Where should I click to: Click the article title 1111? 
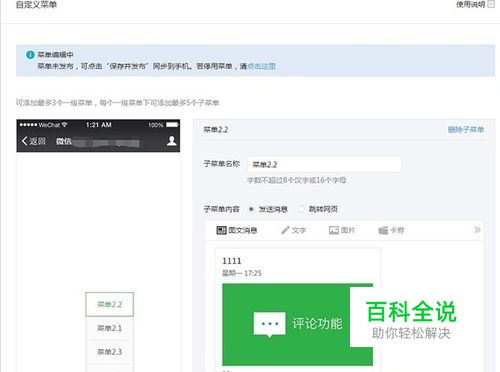click(x=232, y=261)
